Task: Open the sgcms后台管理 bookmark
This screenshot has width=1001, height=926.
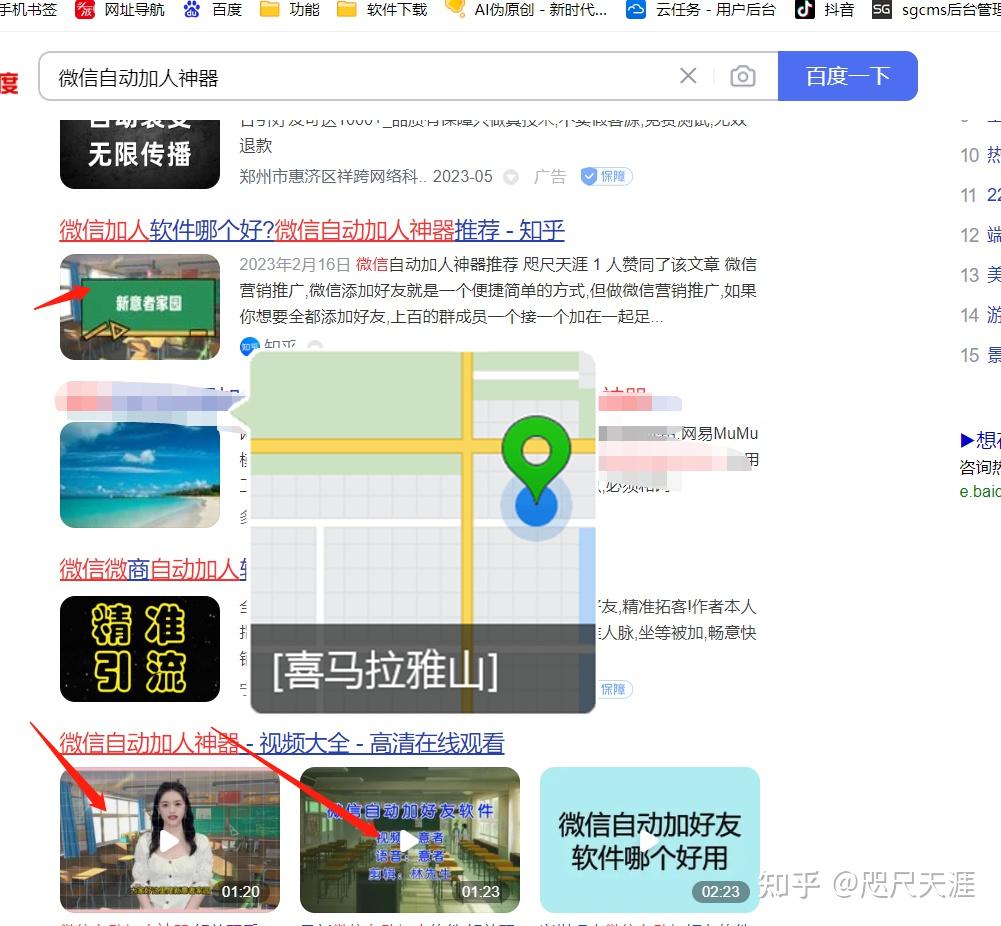Action: (937, 10)
